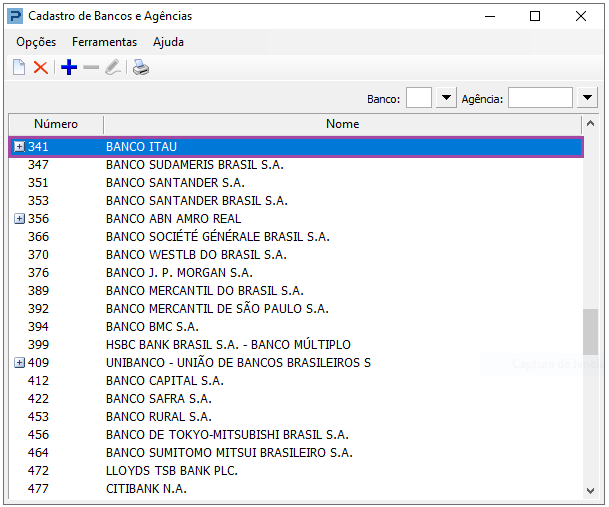The image size is (609, 507).
Task: Expand the 341 BANCO ITAU row
Action: [x=19, y=146]
